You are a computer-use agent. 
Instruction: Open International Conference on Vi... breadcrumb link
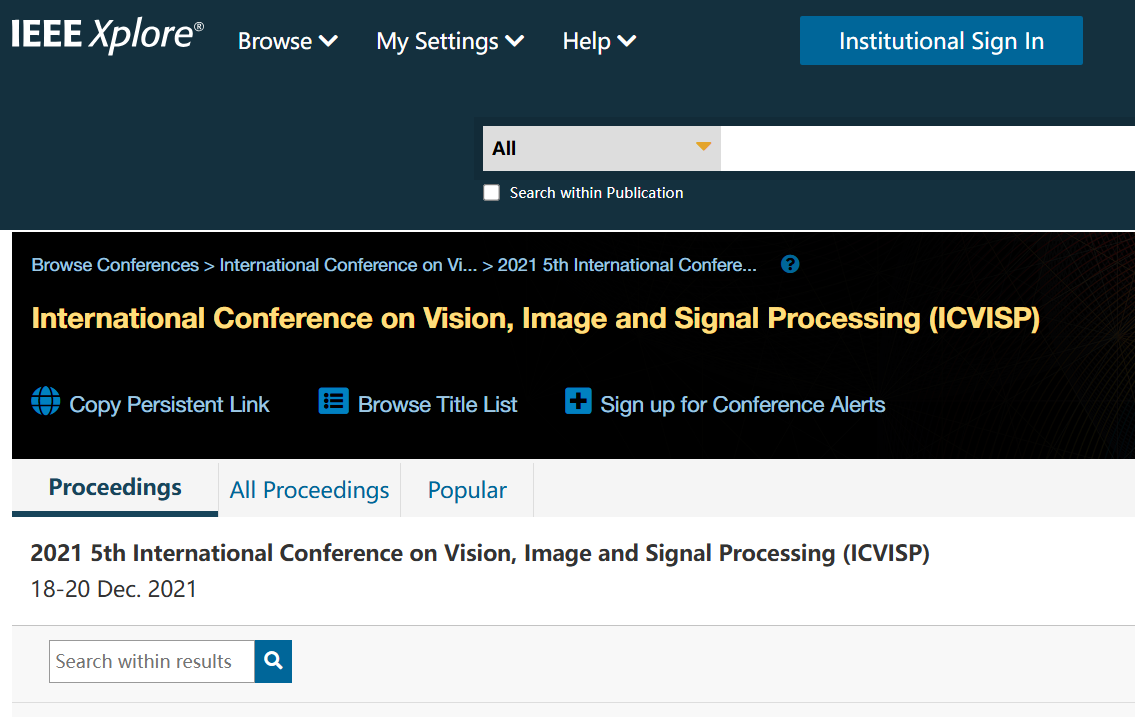(348, 265)
